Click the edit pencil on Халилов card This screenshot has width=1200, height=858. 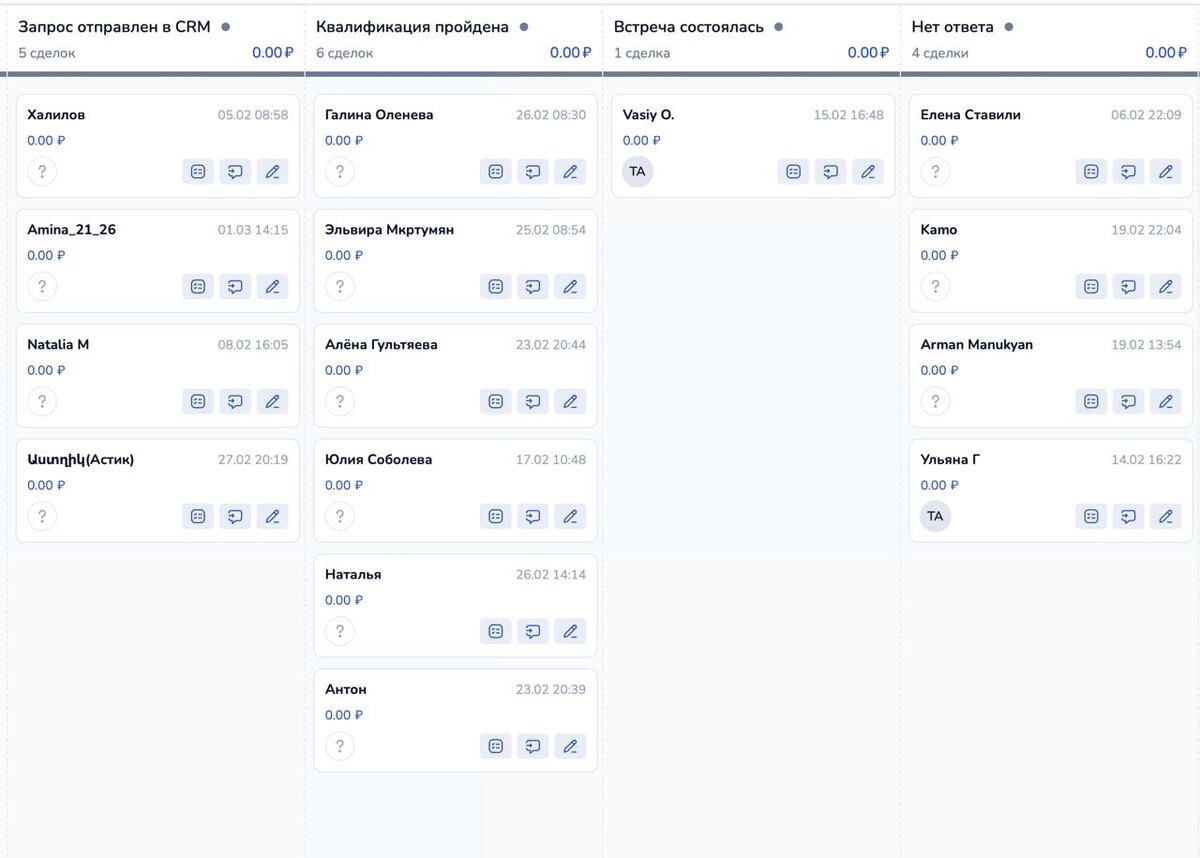[x=272, y=172]
